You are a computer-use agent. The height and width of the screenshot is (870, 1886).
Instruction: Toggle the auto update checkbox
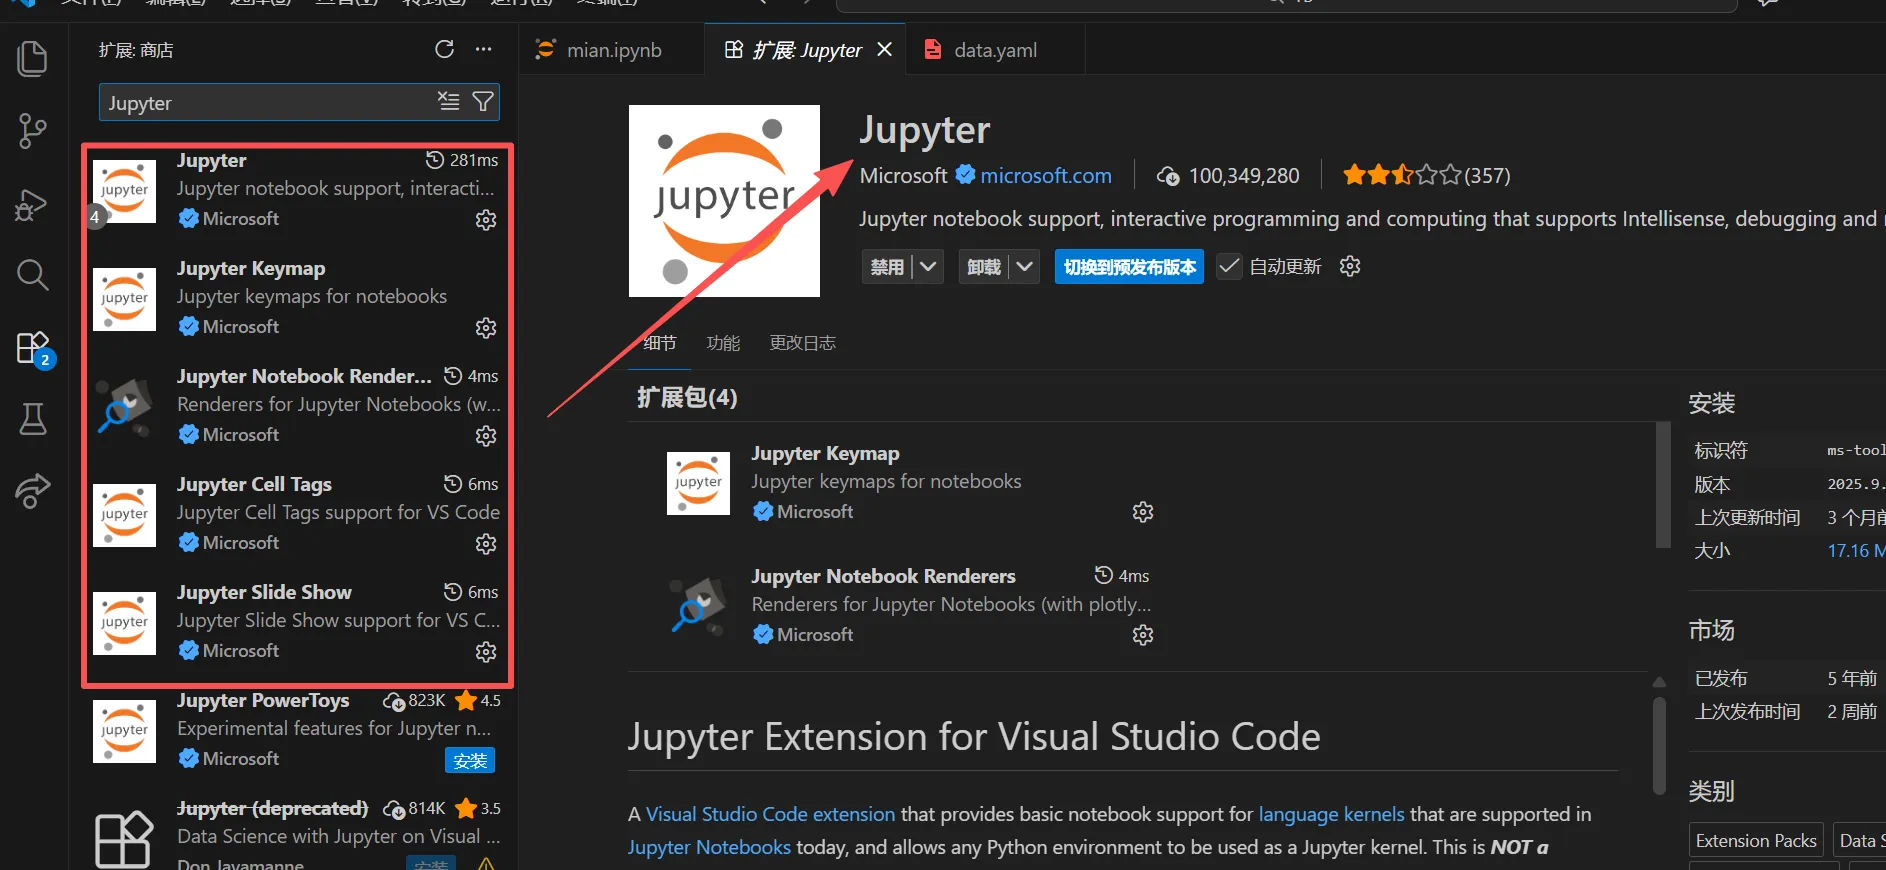1229,267
